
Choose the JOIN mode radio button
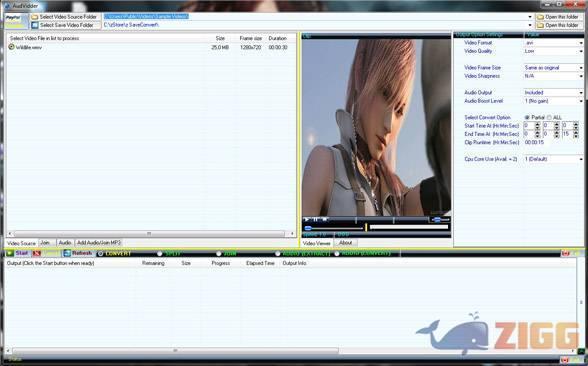(x=219, y=254)
